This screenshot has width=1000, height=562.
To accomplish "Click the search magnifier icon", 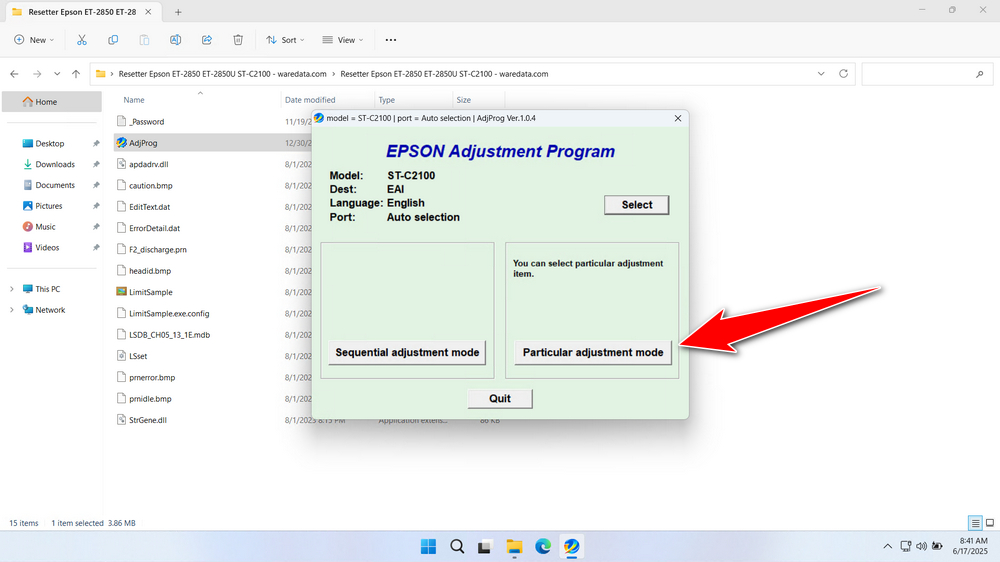I will 980,74.
